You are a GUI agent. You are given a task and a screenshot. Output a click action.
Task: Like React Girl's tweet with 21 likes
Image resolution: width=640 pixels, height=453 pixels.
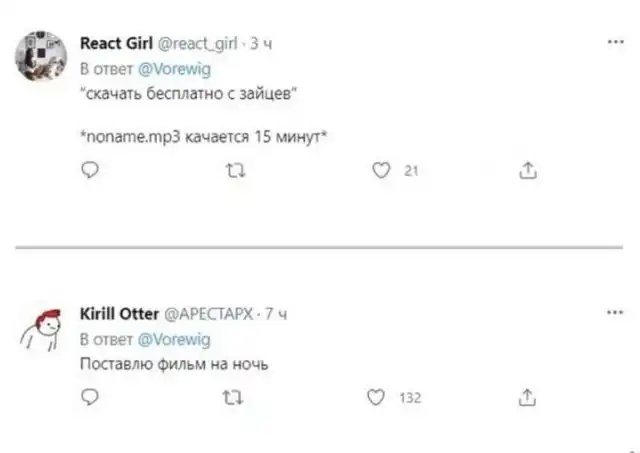coord(380,171)
